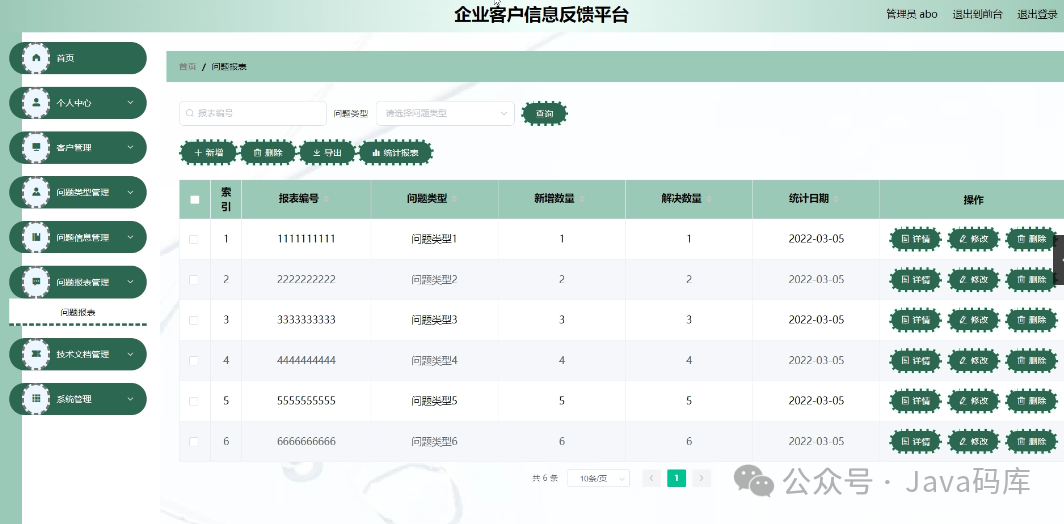The image size is (1064, 524).
Task: Open the 首页 sidebar menu item
Action: (x=78, y=58)
